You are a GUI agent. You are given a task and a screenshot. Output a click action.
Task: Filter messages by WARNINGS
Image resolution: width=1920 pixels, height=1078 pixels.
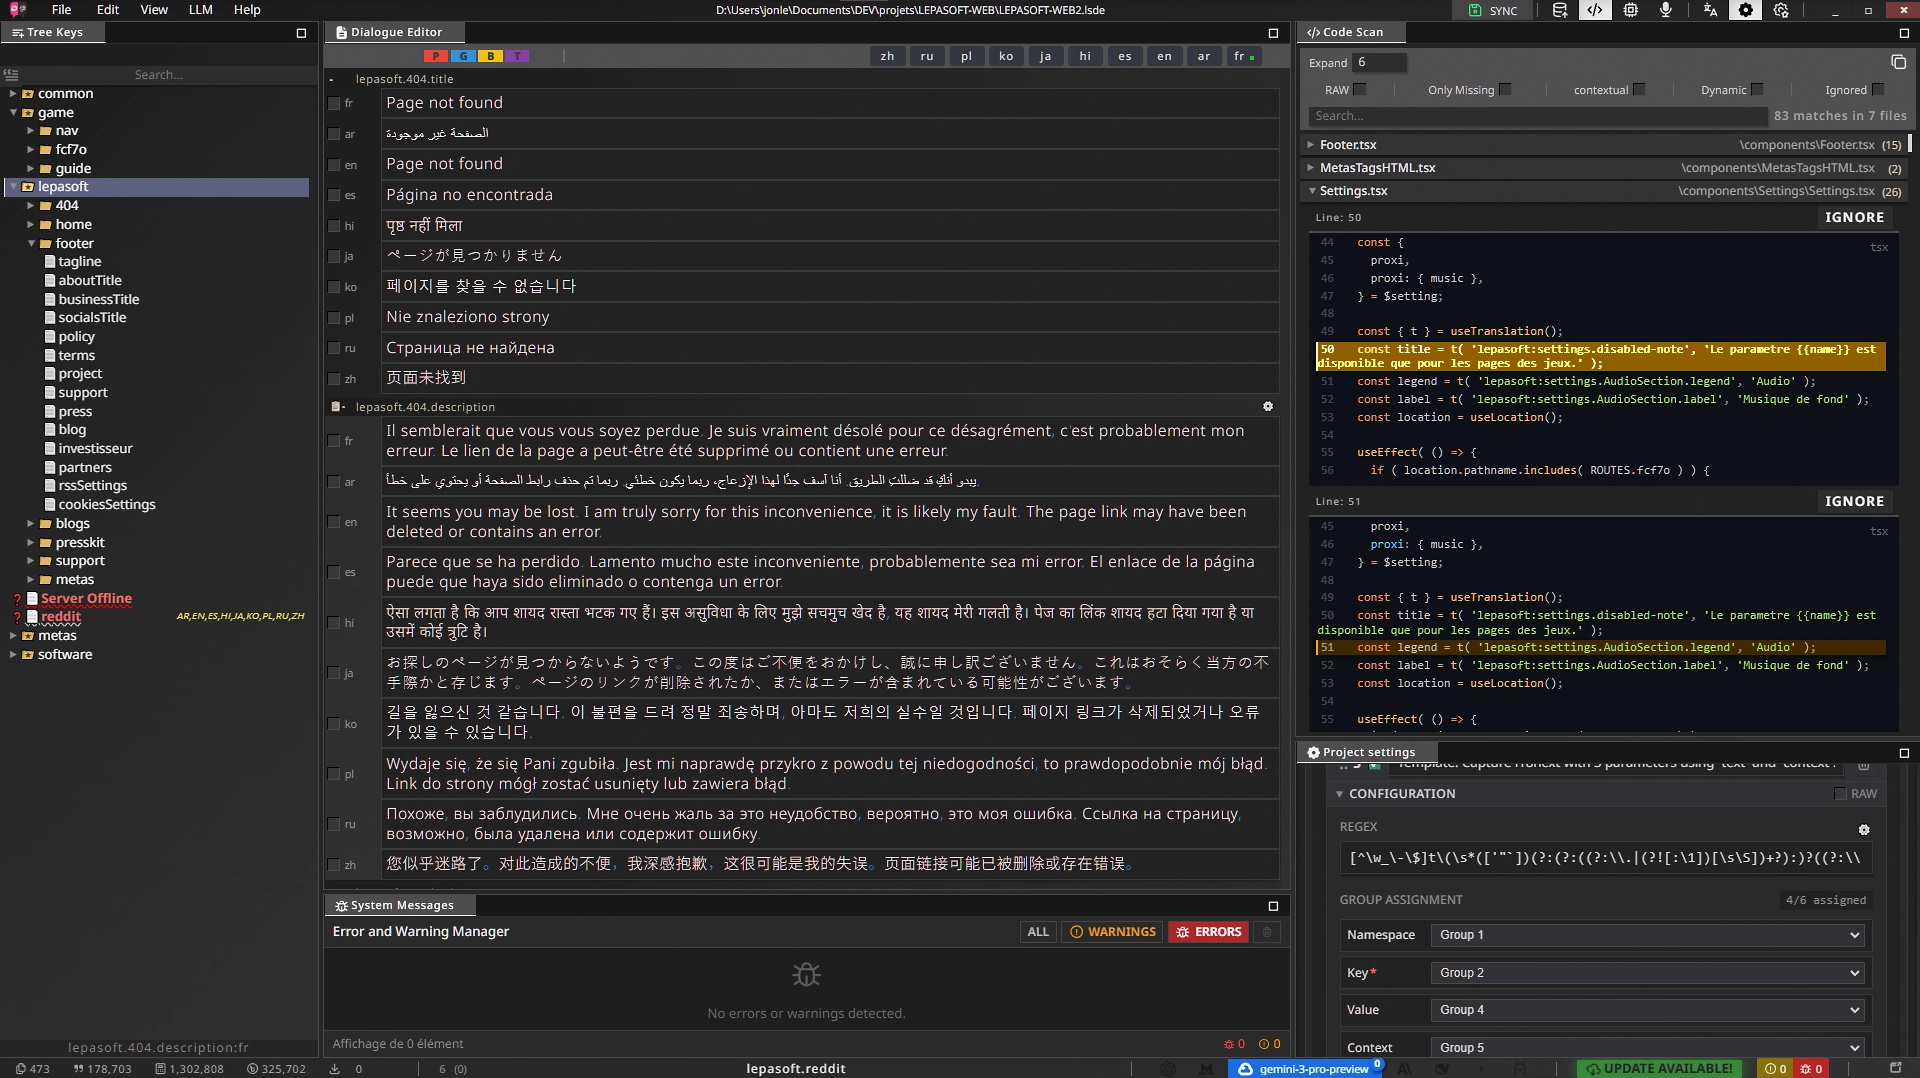(x=1112, y=932)
